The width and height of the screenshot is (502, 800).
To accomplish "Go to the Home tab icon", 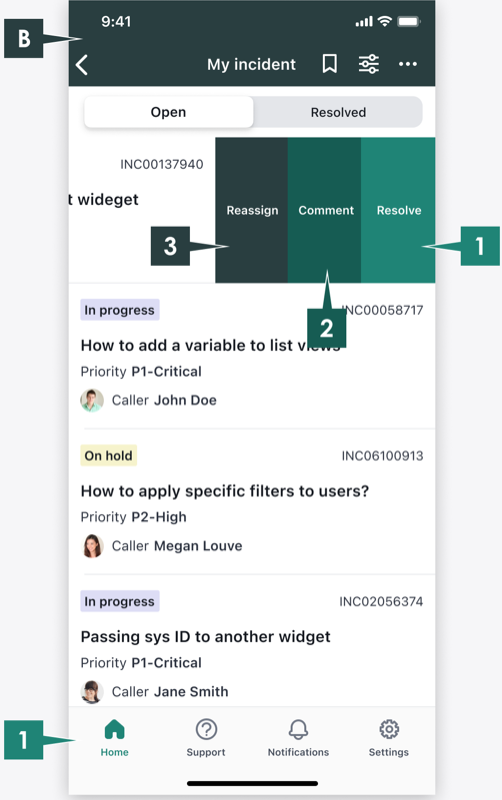I will [x=114, y=729].
